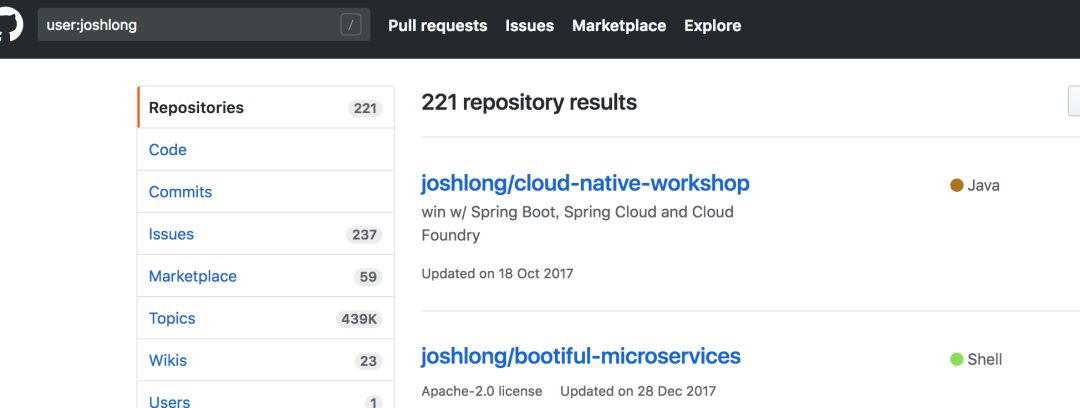Image resolution: width=1080 pixels, height=408 pixels.
Task: Click the Shell language color dot
Action: (x=956, y=359)
